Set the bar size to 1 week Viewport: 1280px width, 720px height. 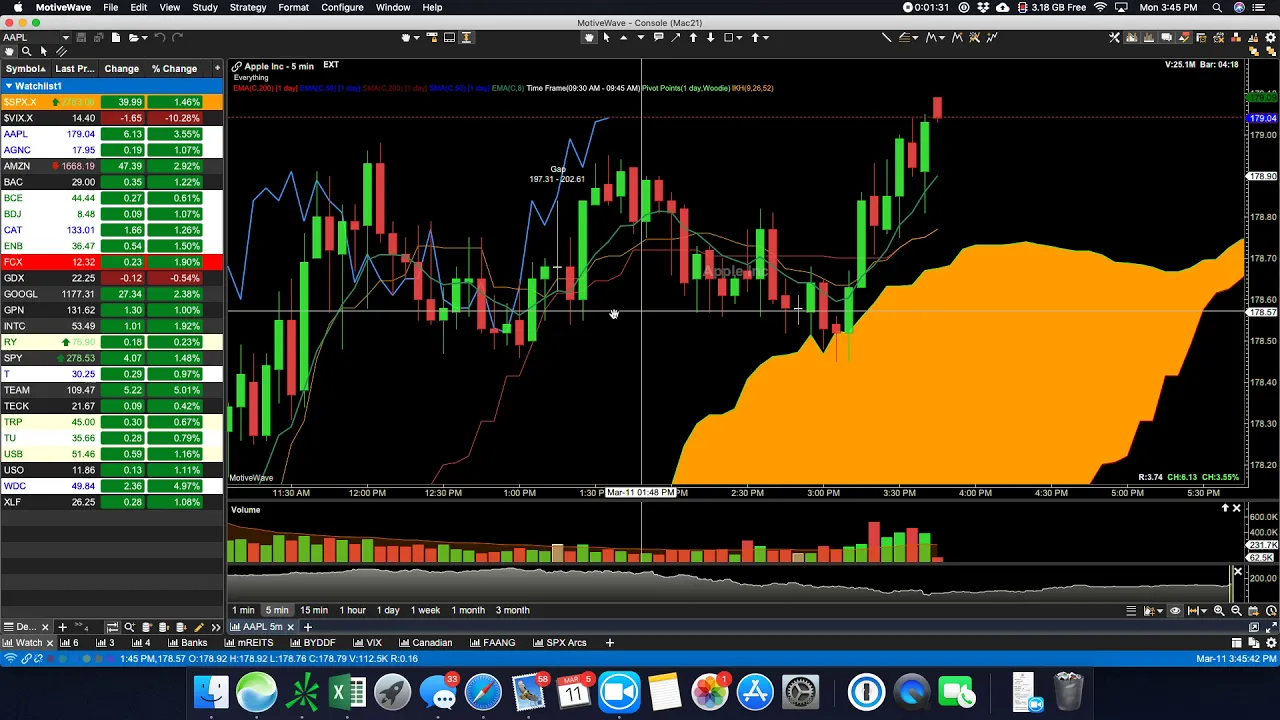[x=425, y=610]
